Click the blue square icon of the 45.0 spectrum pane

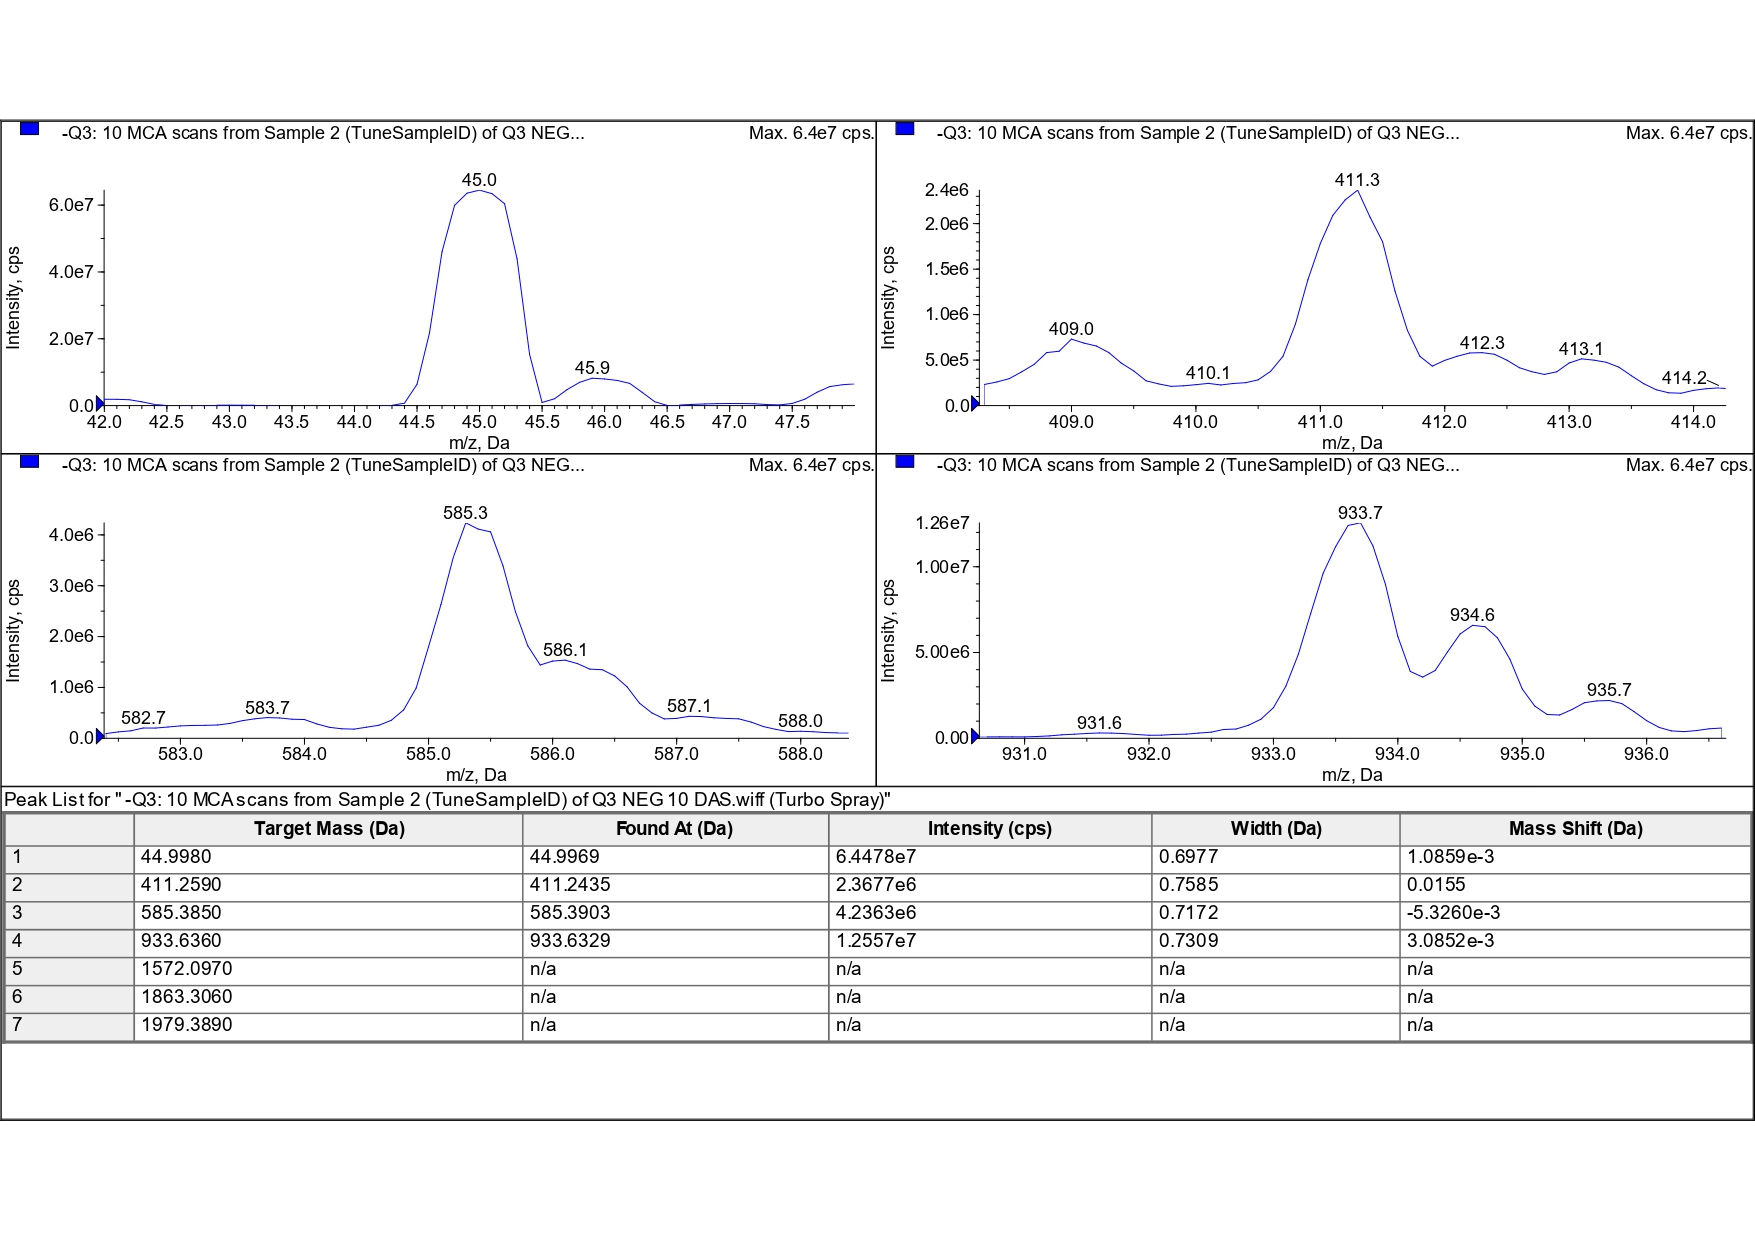coord(29,128)
